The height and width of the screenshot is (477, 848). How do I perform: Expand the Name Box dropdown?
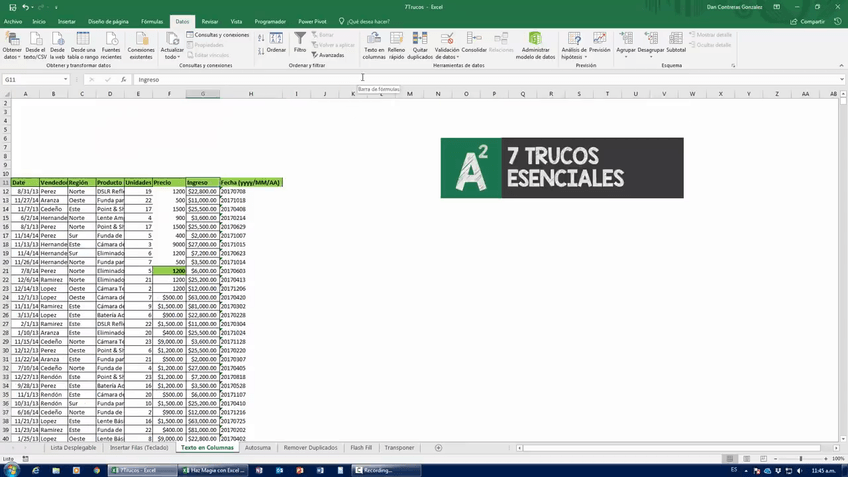[x=65, y=80]
